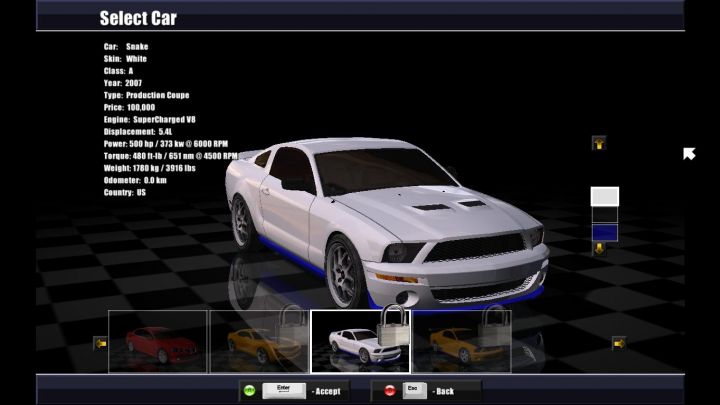Viewport: 720px width, 405px height.
Task: Click the red Back indicator light
Action: [x=389, y=390]
